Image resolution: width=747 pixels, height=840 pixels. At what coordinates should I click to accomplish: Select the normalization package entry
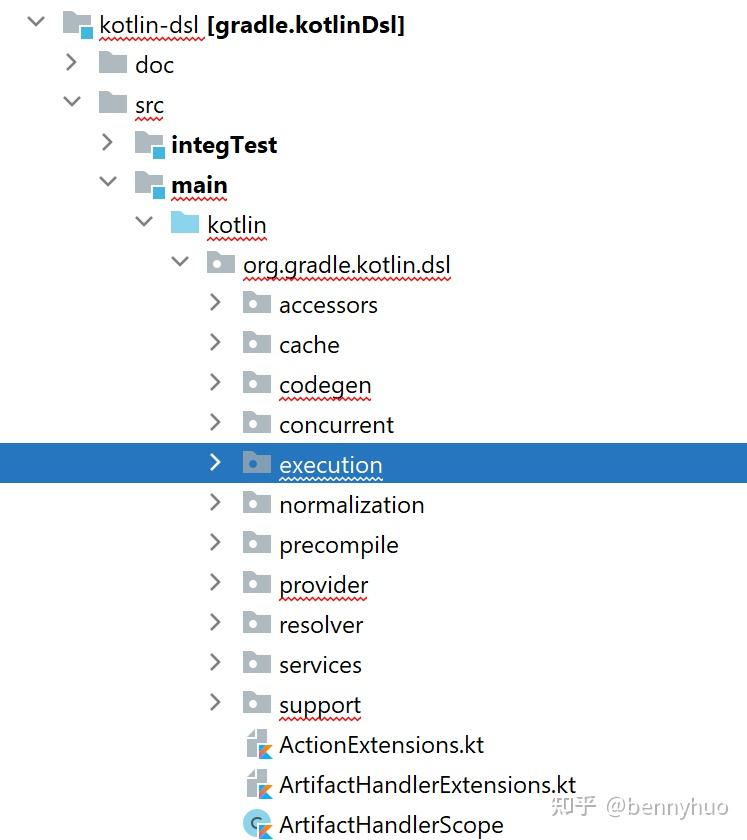350,504
